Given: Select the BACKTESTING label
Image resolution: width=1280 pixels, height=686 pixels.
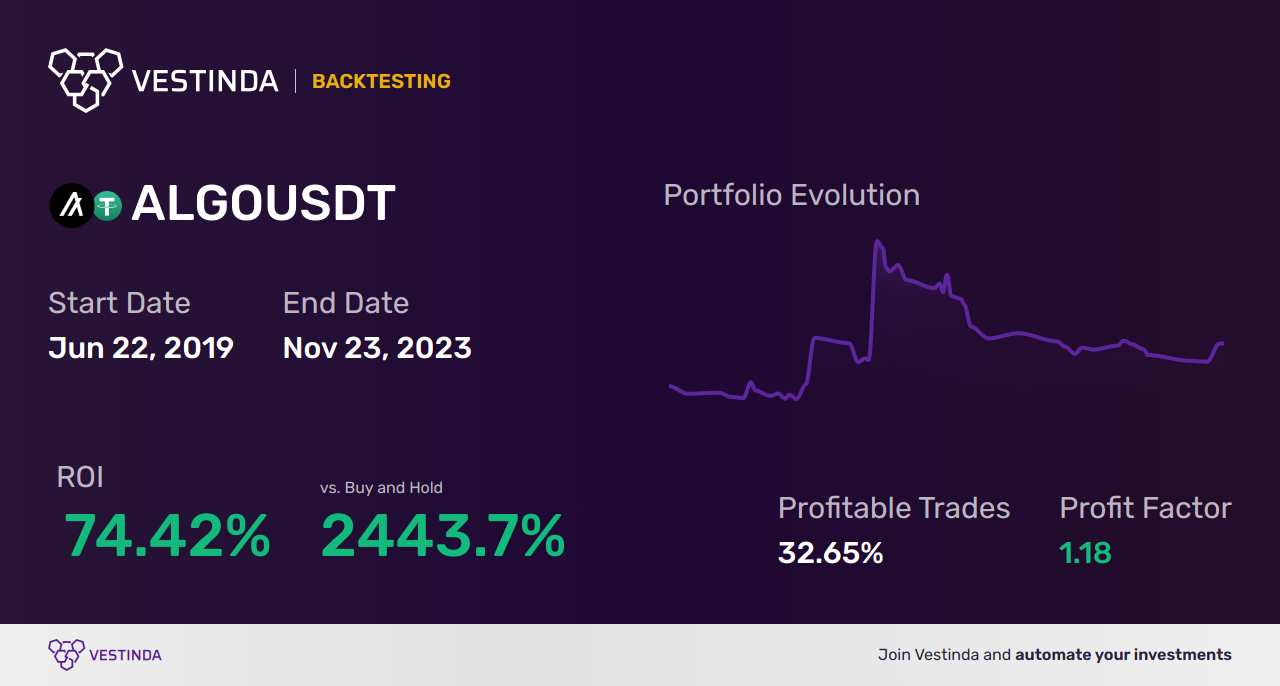Looking at the screenshot, I should [x=381, y=81].
